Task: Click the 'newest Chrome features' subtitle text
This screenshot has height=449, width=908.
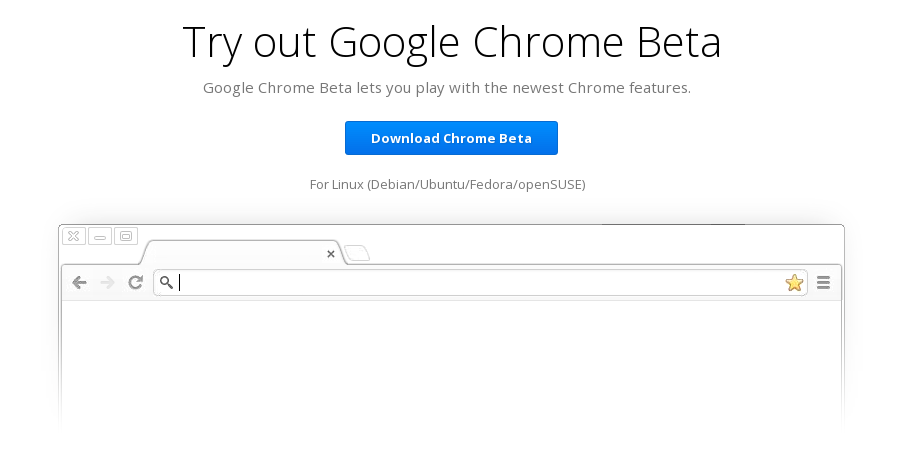Action: click(x=601, y=88)
